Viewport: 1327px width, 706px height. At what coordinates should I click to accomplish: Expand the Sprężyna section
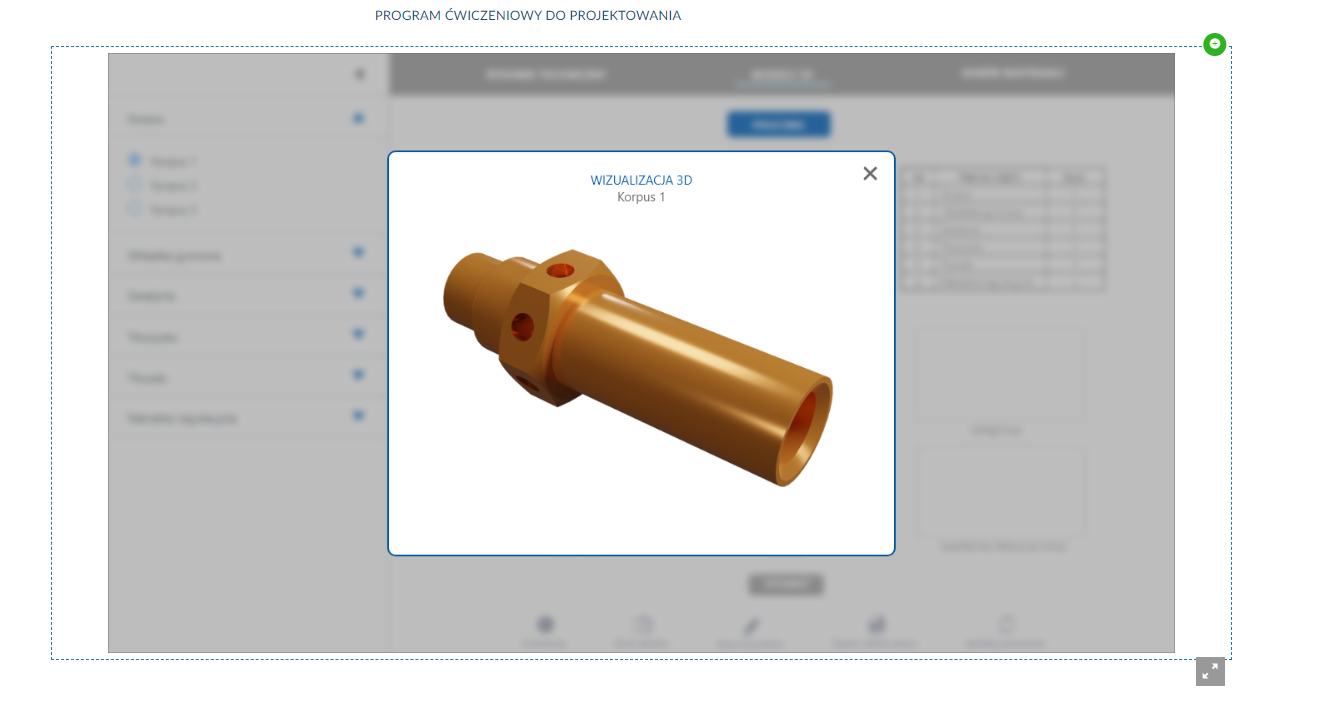click(358, 294)
